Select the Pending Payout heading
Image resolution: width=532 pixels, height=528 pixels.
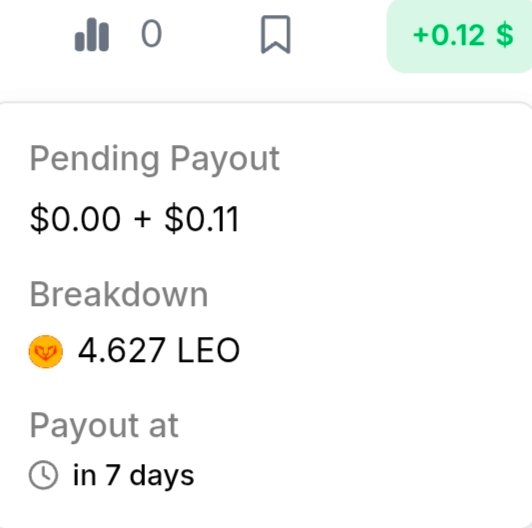click(x=155, y=159)
